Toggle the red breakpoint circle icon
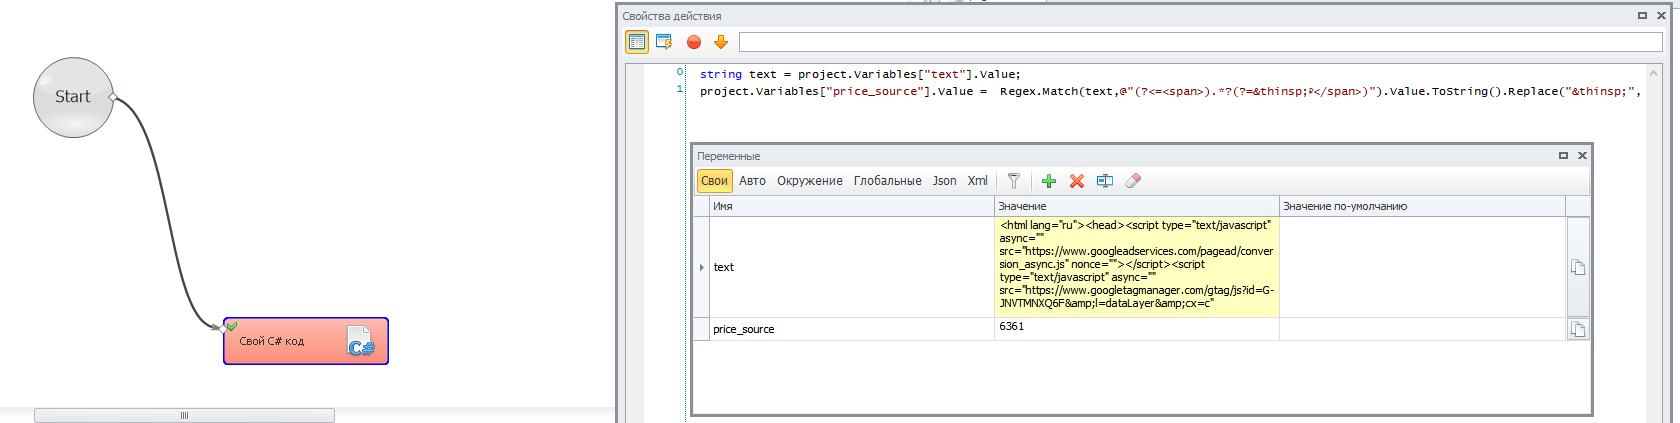 click(694, 42)
